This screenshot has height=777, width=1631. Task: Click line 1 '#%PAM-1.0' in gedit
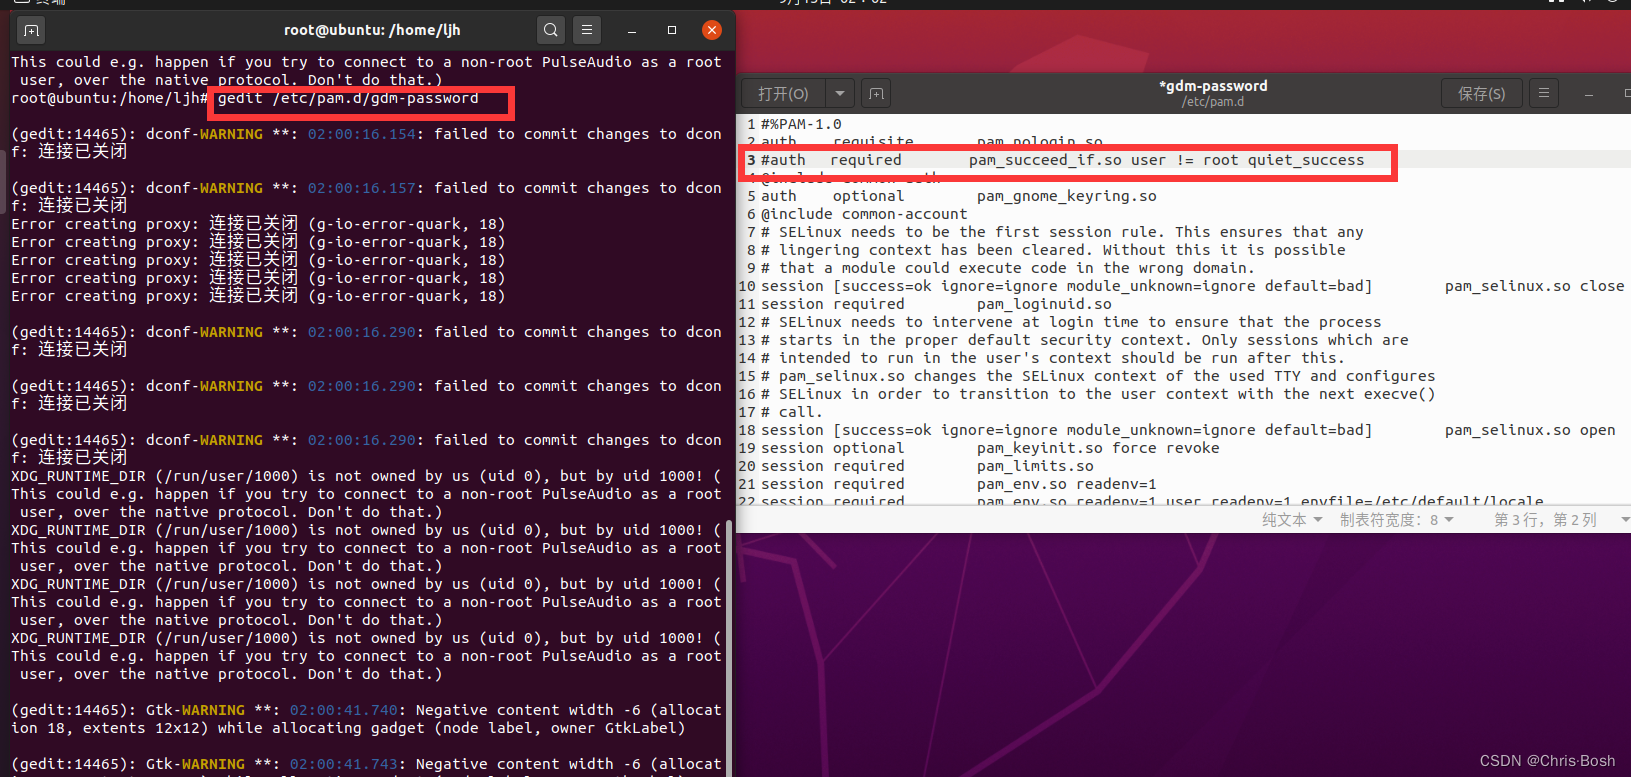(x=801, y=124)
